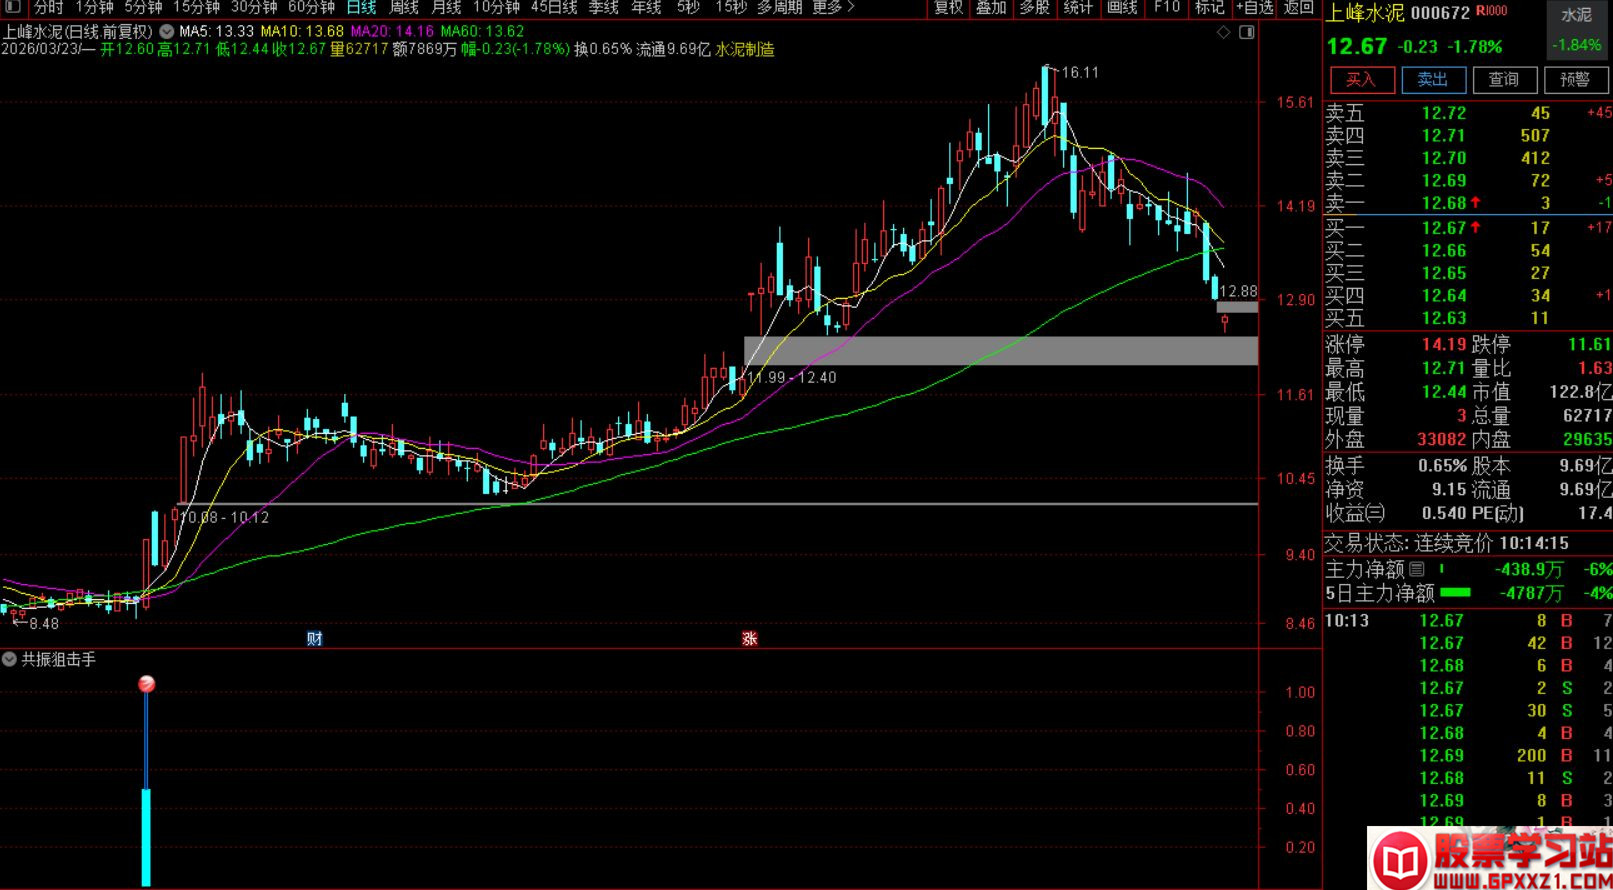This screenshot has height=890, width=1613.
Task: Click the red signal ball in 共振狙击手 indicator
Action: 147,684
